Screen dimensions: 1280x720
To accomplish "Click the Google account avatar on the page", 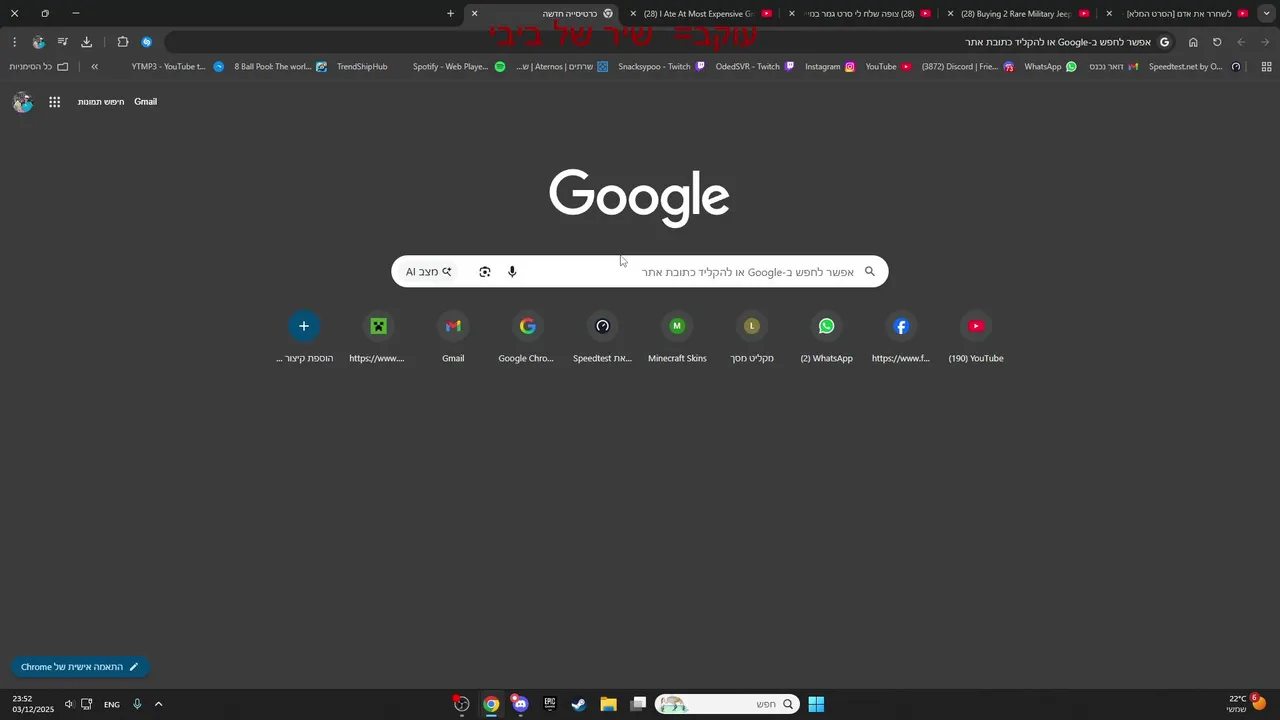I will [x=23, y=102].
